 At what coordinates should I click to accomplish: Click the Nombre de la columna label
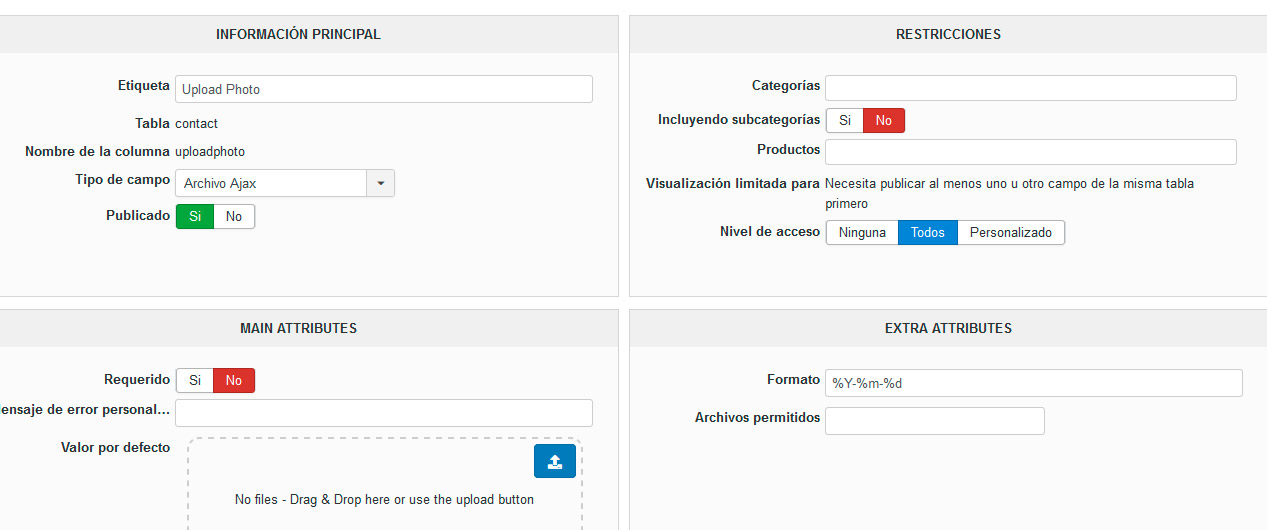pos(97,152)
